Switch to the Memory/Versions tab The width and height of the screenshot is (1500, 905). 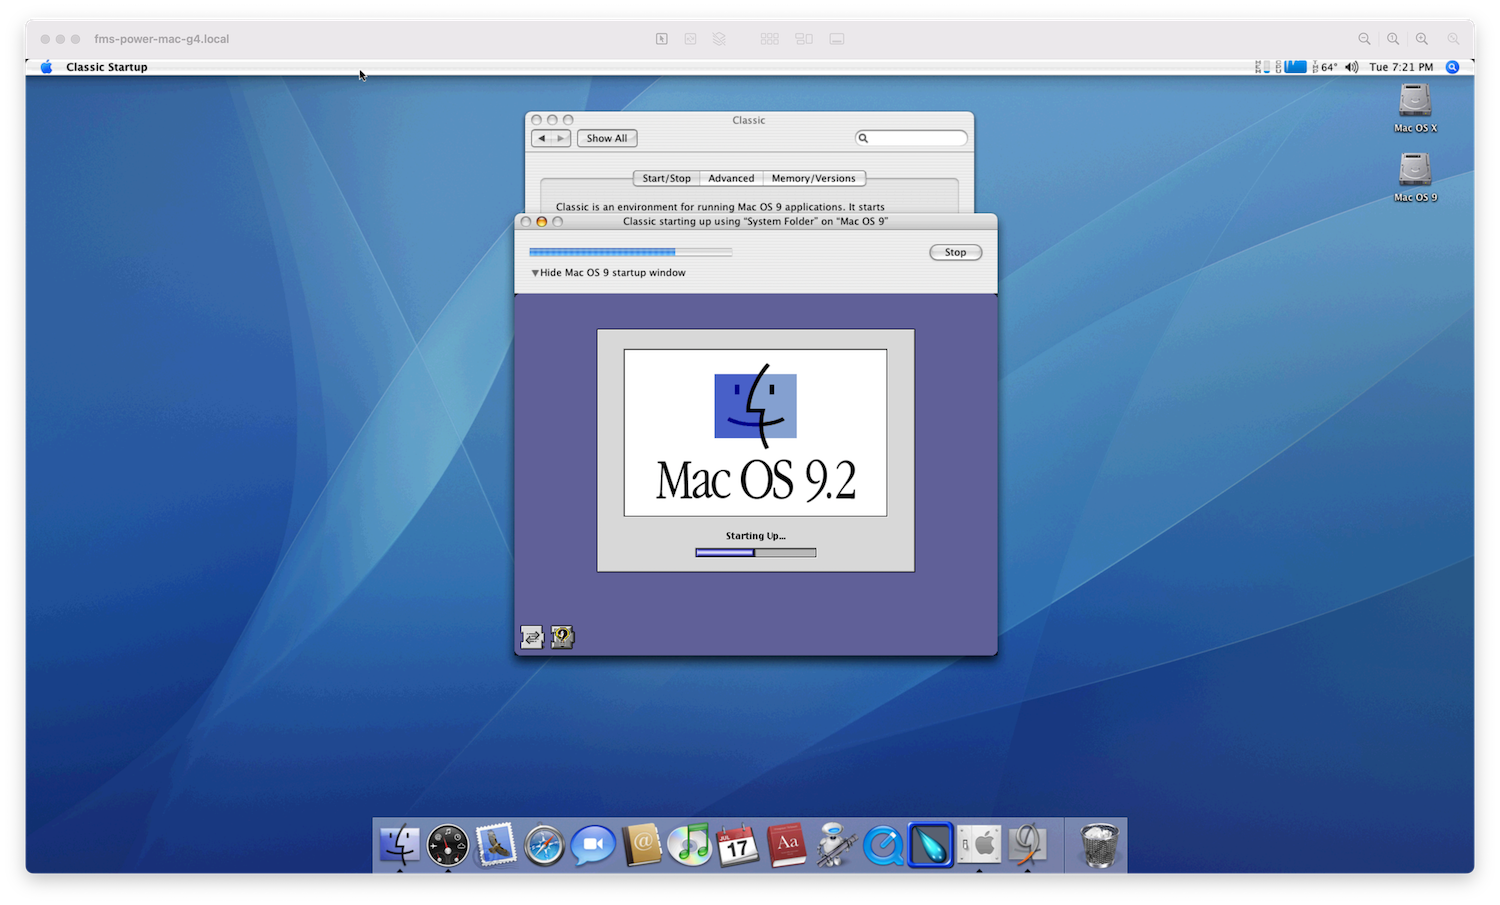click(813, 178)
